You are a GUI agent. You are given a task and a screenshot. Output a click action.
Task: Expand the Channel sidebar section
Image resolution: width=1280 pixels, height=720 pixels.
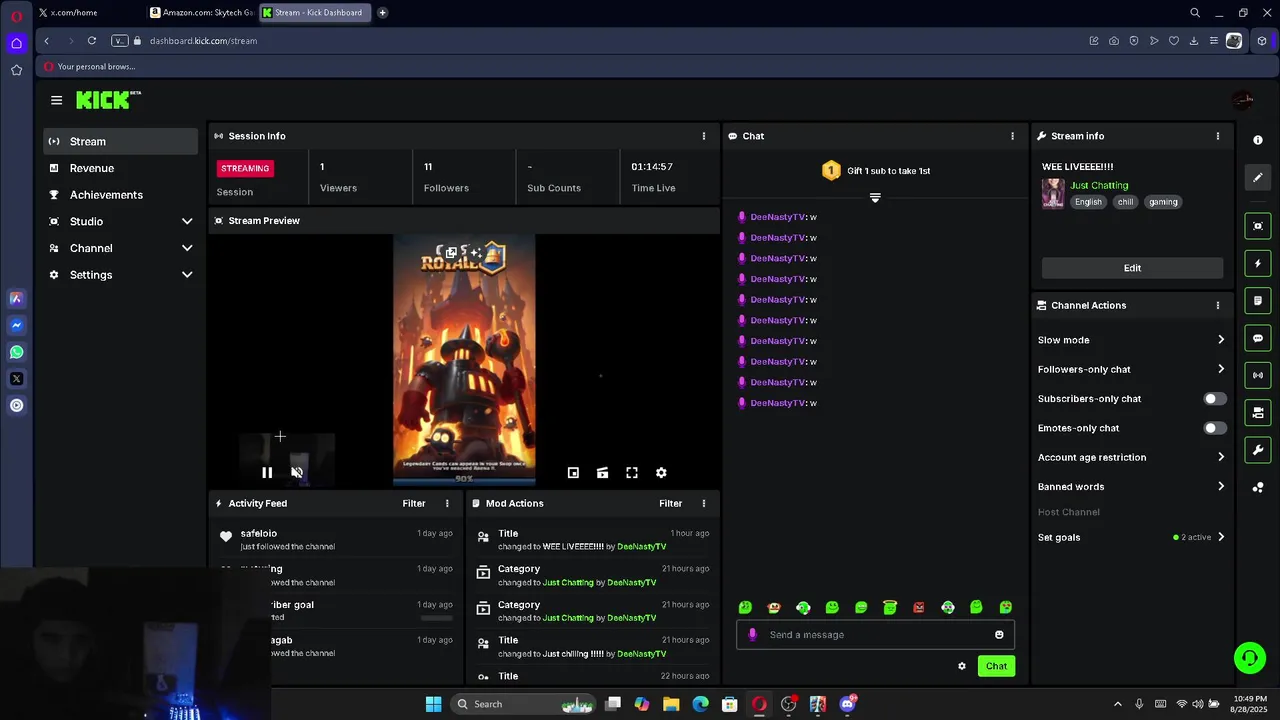tap(187, 248)
